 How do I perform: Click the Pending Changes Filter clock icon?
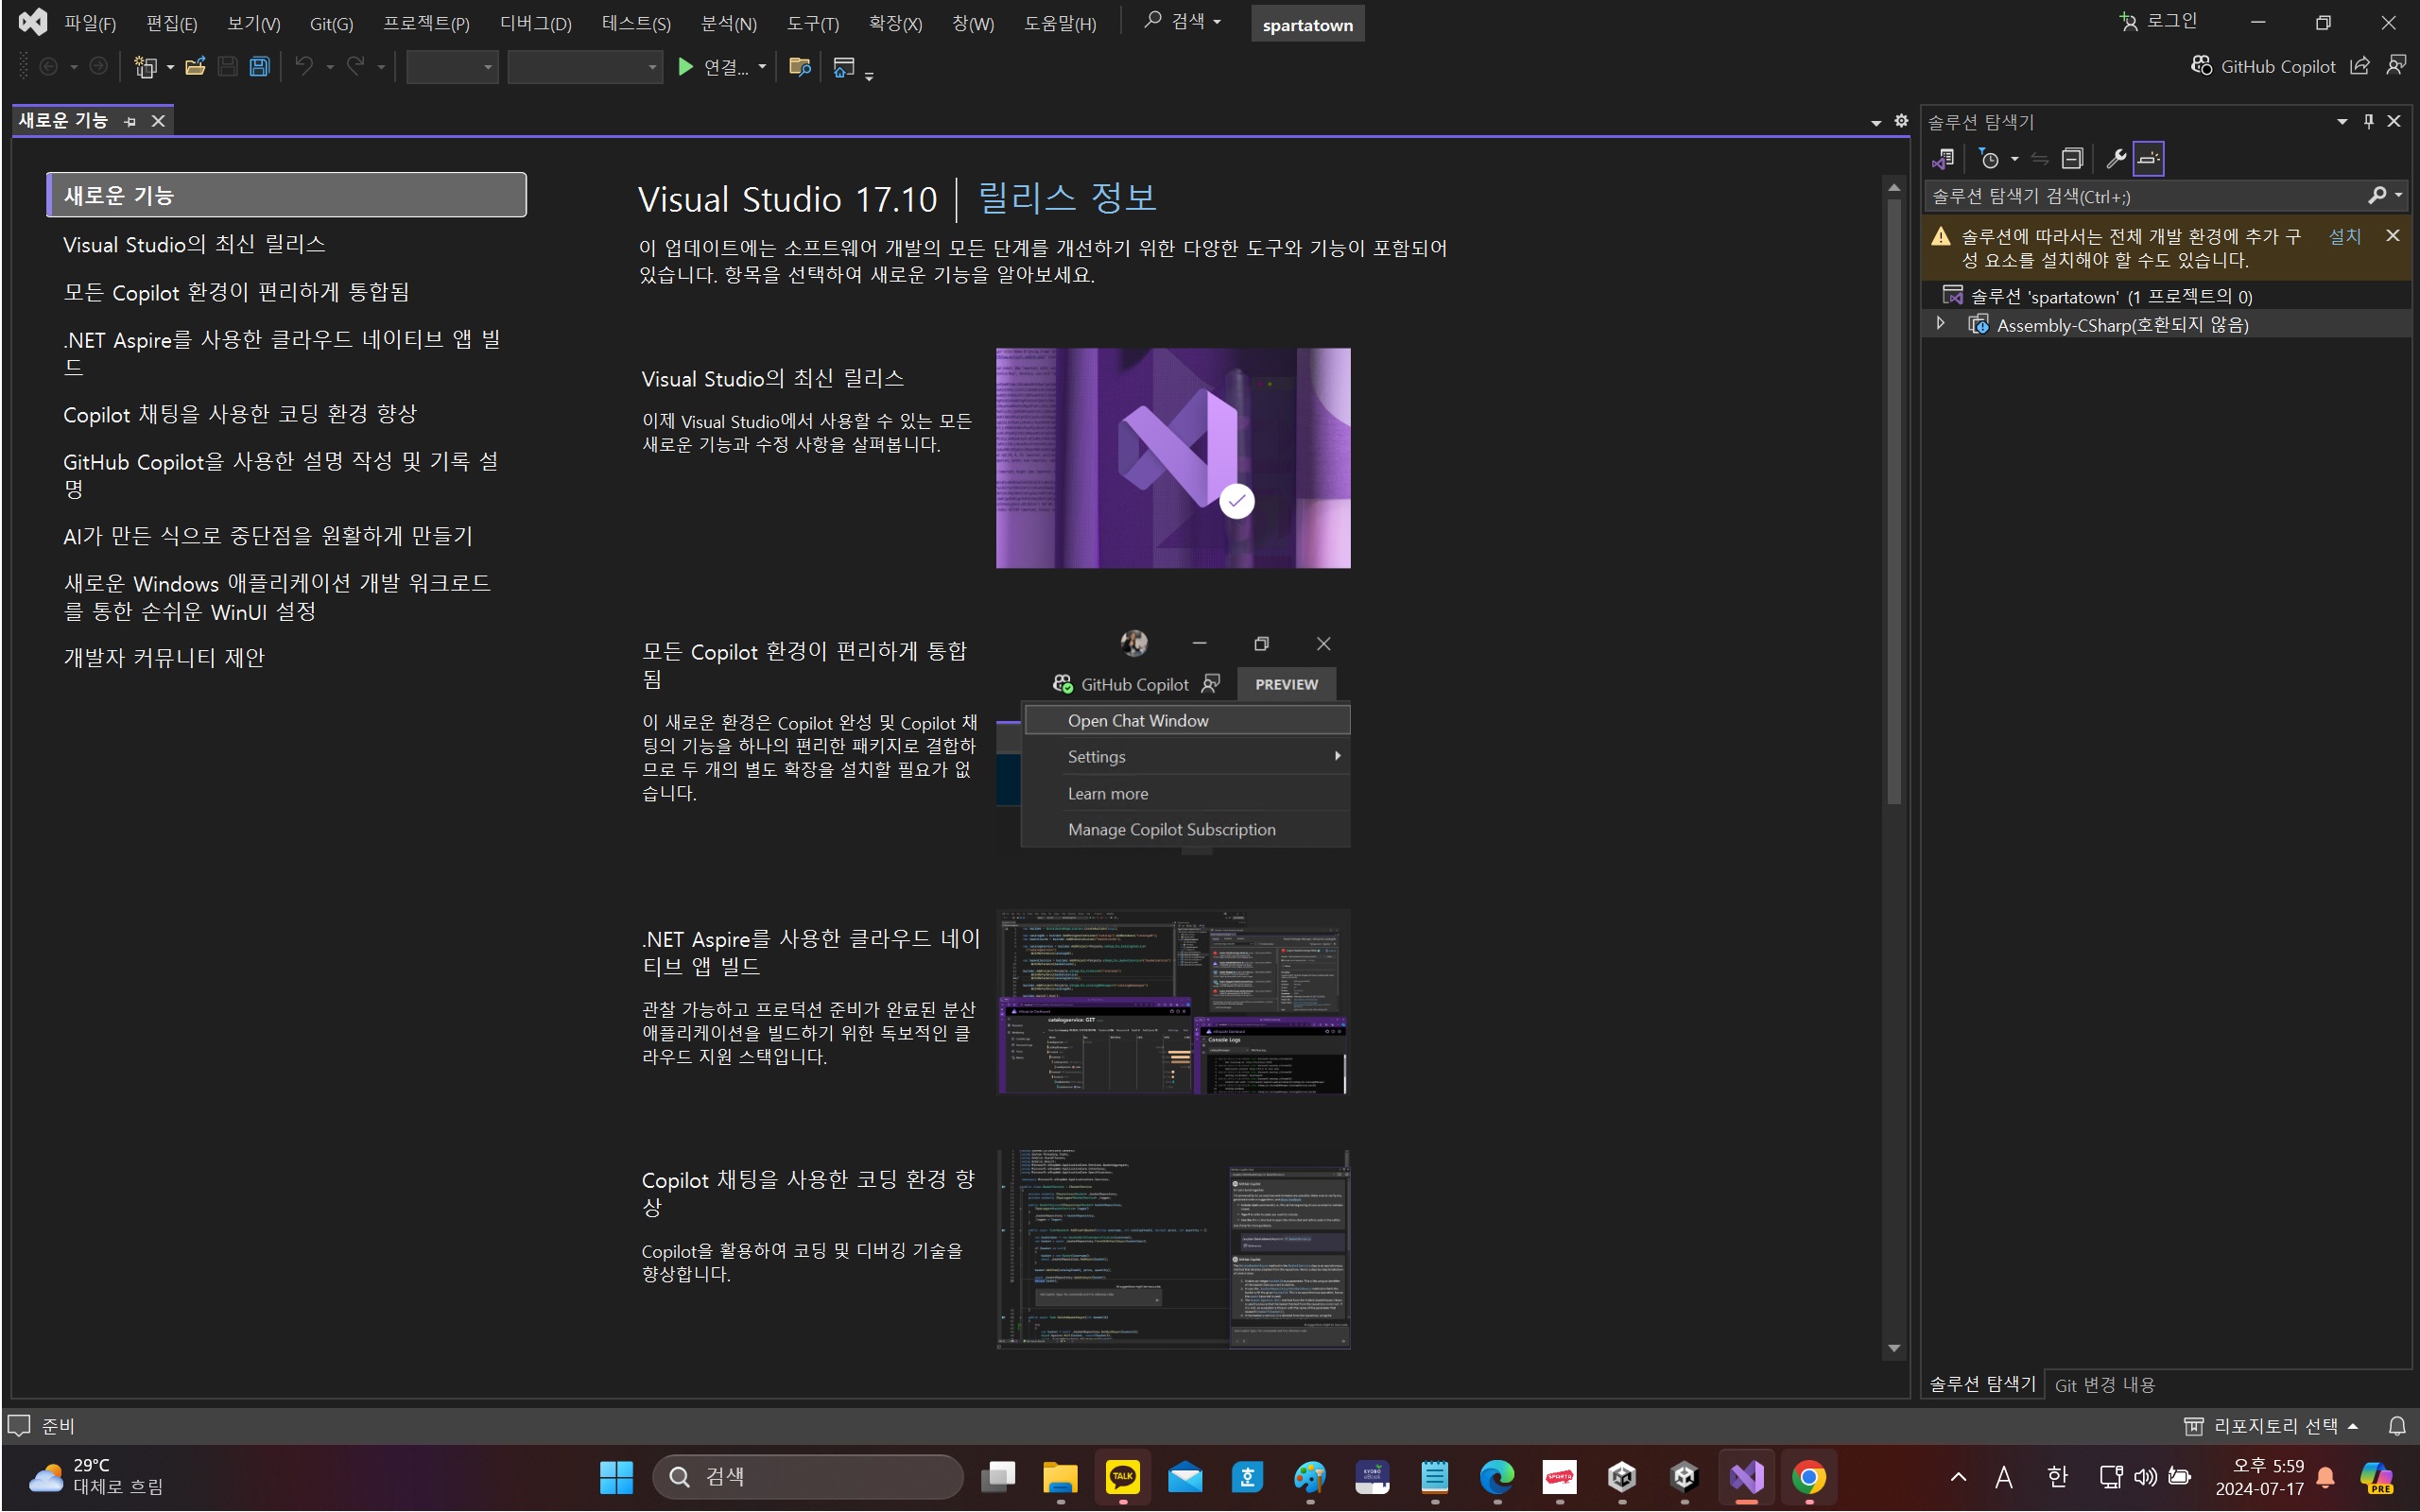tap(1989, 158)
